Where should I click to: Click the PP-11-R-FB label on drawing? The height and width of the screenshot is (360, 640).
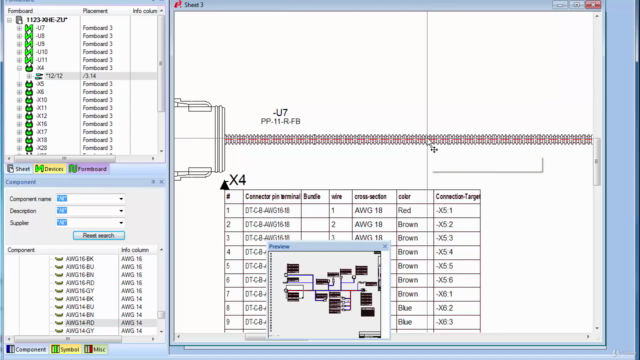[x=280, y=122]
